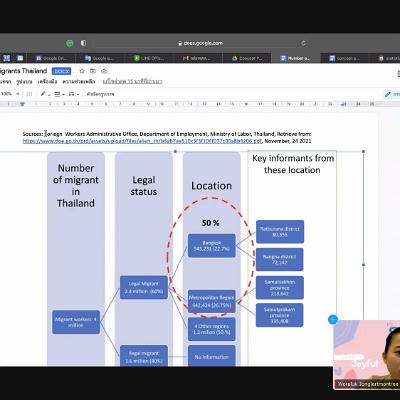Expand the border dash style dropdown
Viewport: 400px width, 400px height.
click(x=74, y=94)
